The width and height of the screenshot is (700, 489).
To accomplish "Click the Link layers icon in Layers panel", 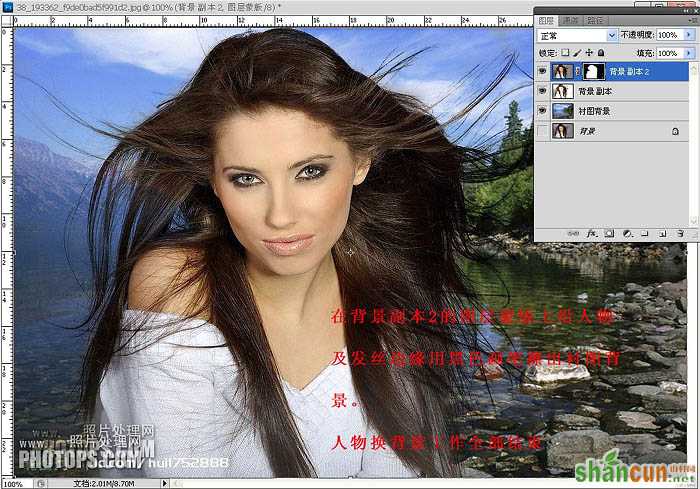I will pos(575,234).
